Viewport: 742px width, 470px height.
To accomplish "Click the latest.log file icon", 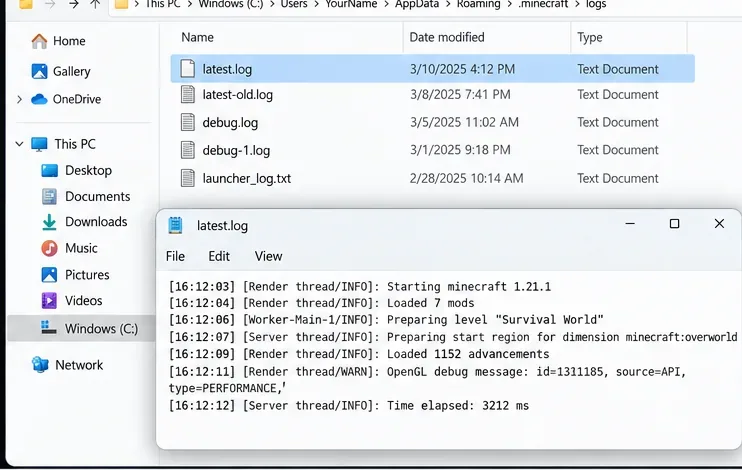I will 188,69.
